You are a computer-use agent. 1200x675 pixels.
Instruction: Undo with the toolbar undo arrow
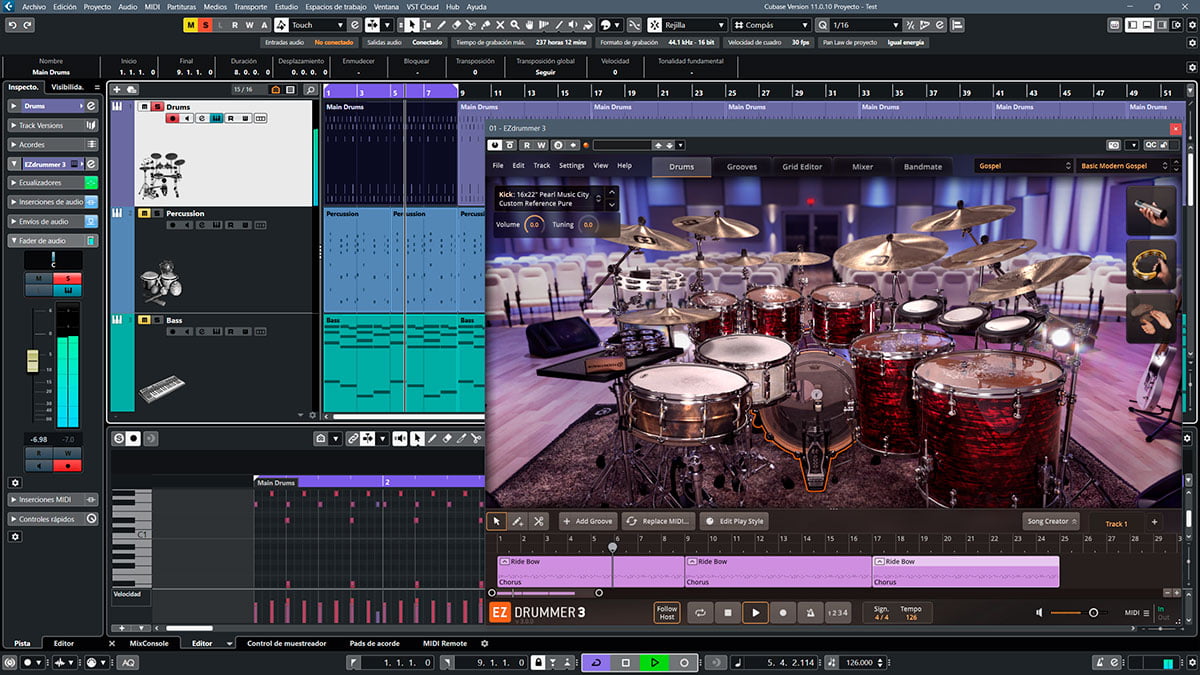(x=14, y=24)
